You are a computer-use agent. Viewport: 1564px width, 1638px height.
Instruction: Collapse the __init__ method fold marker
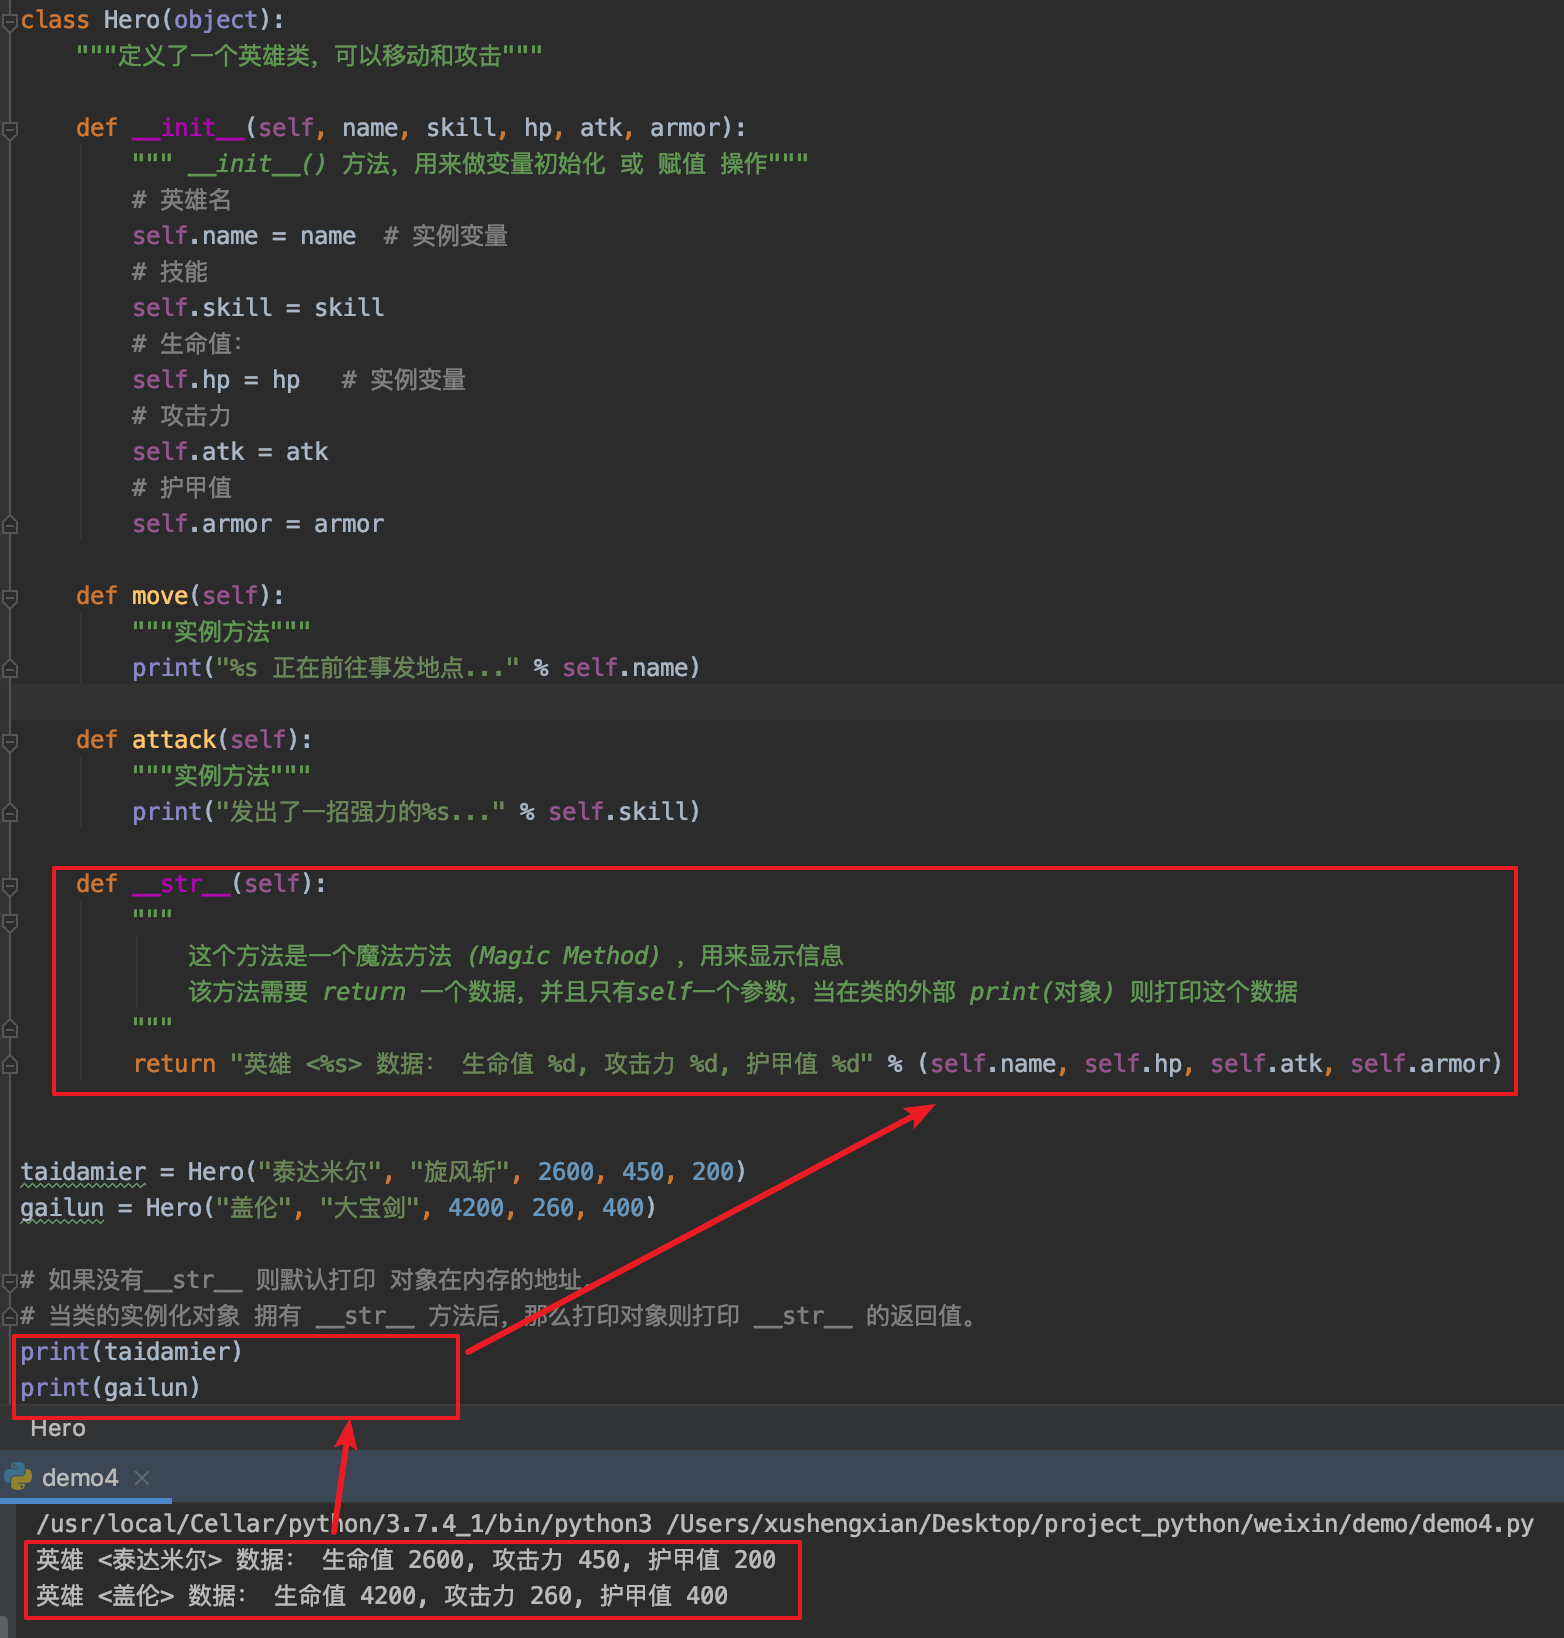pos(9,129)
